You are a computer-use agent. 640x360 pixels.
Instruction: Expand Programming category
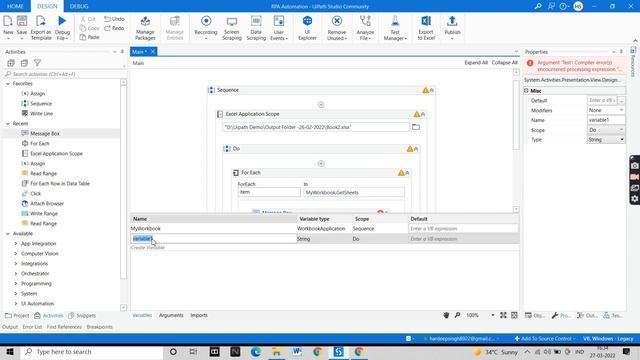[16, 284]
